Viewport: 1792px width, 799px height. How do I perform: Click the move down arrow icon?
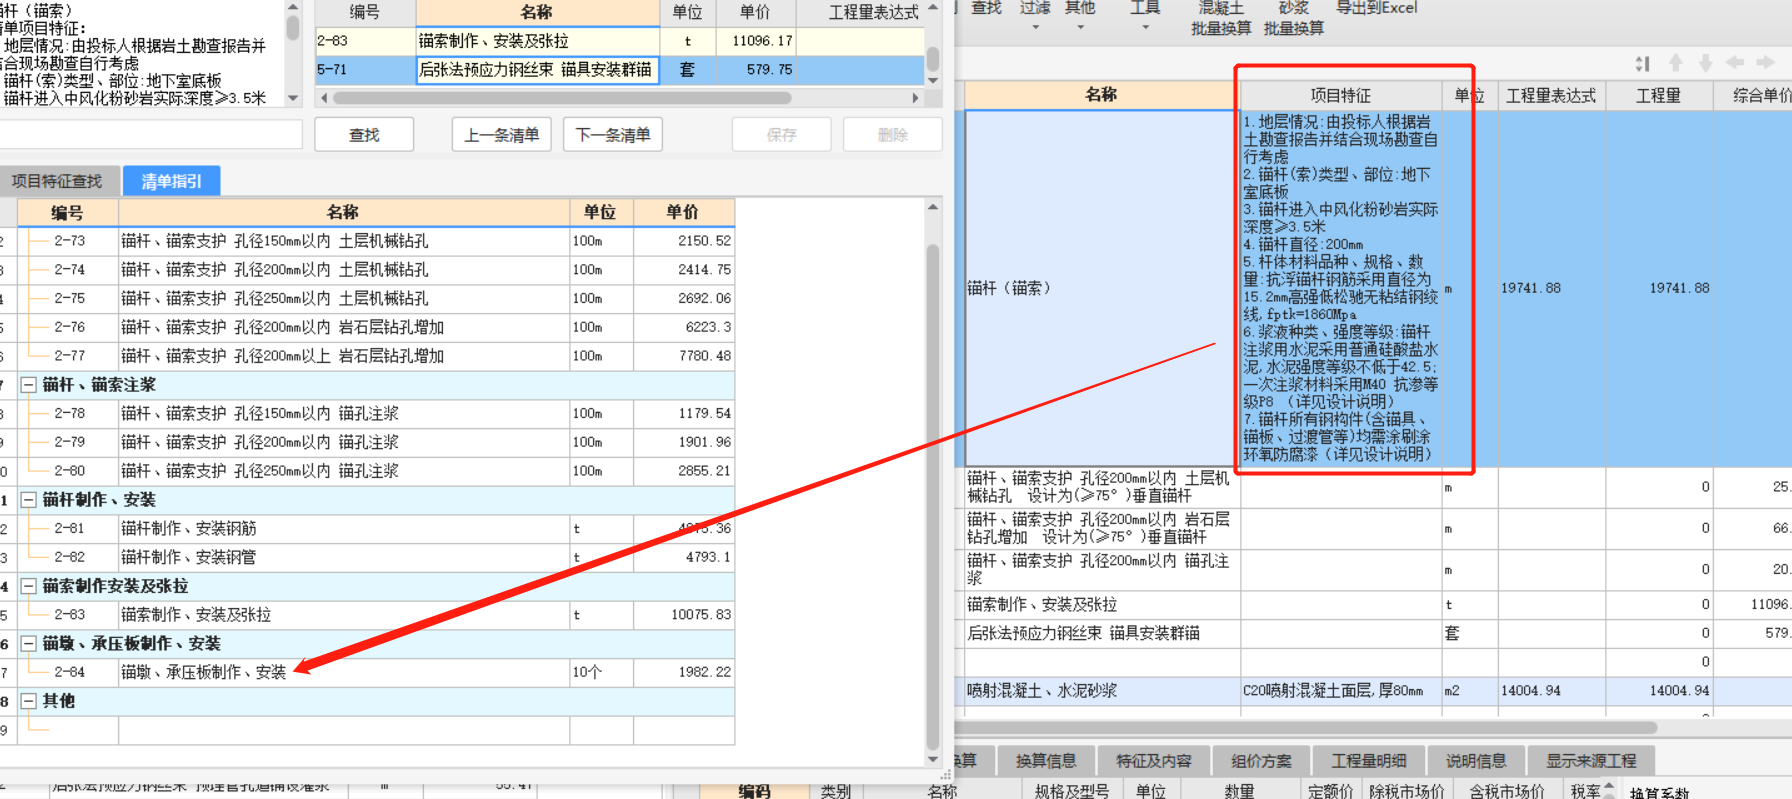click(x=1706, y=63)
